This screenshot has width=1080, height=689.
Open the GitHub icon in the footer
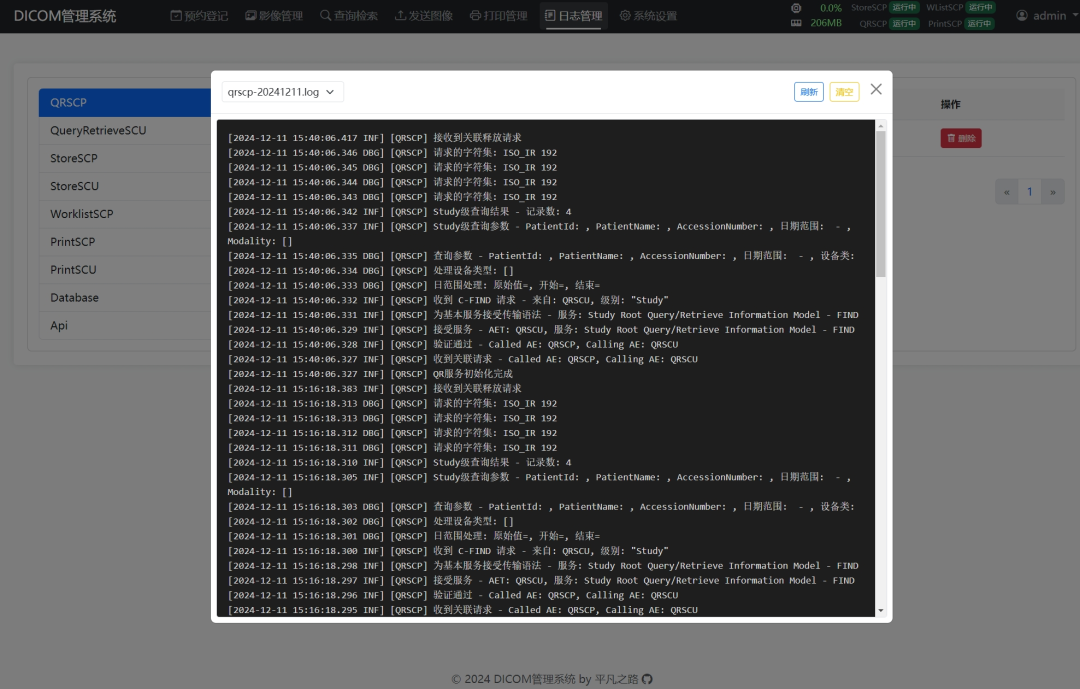647,679
